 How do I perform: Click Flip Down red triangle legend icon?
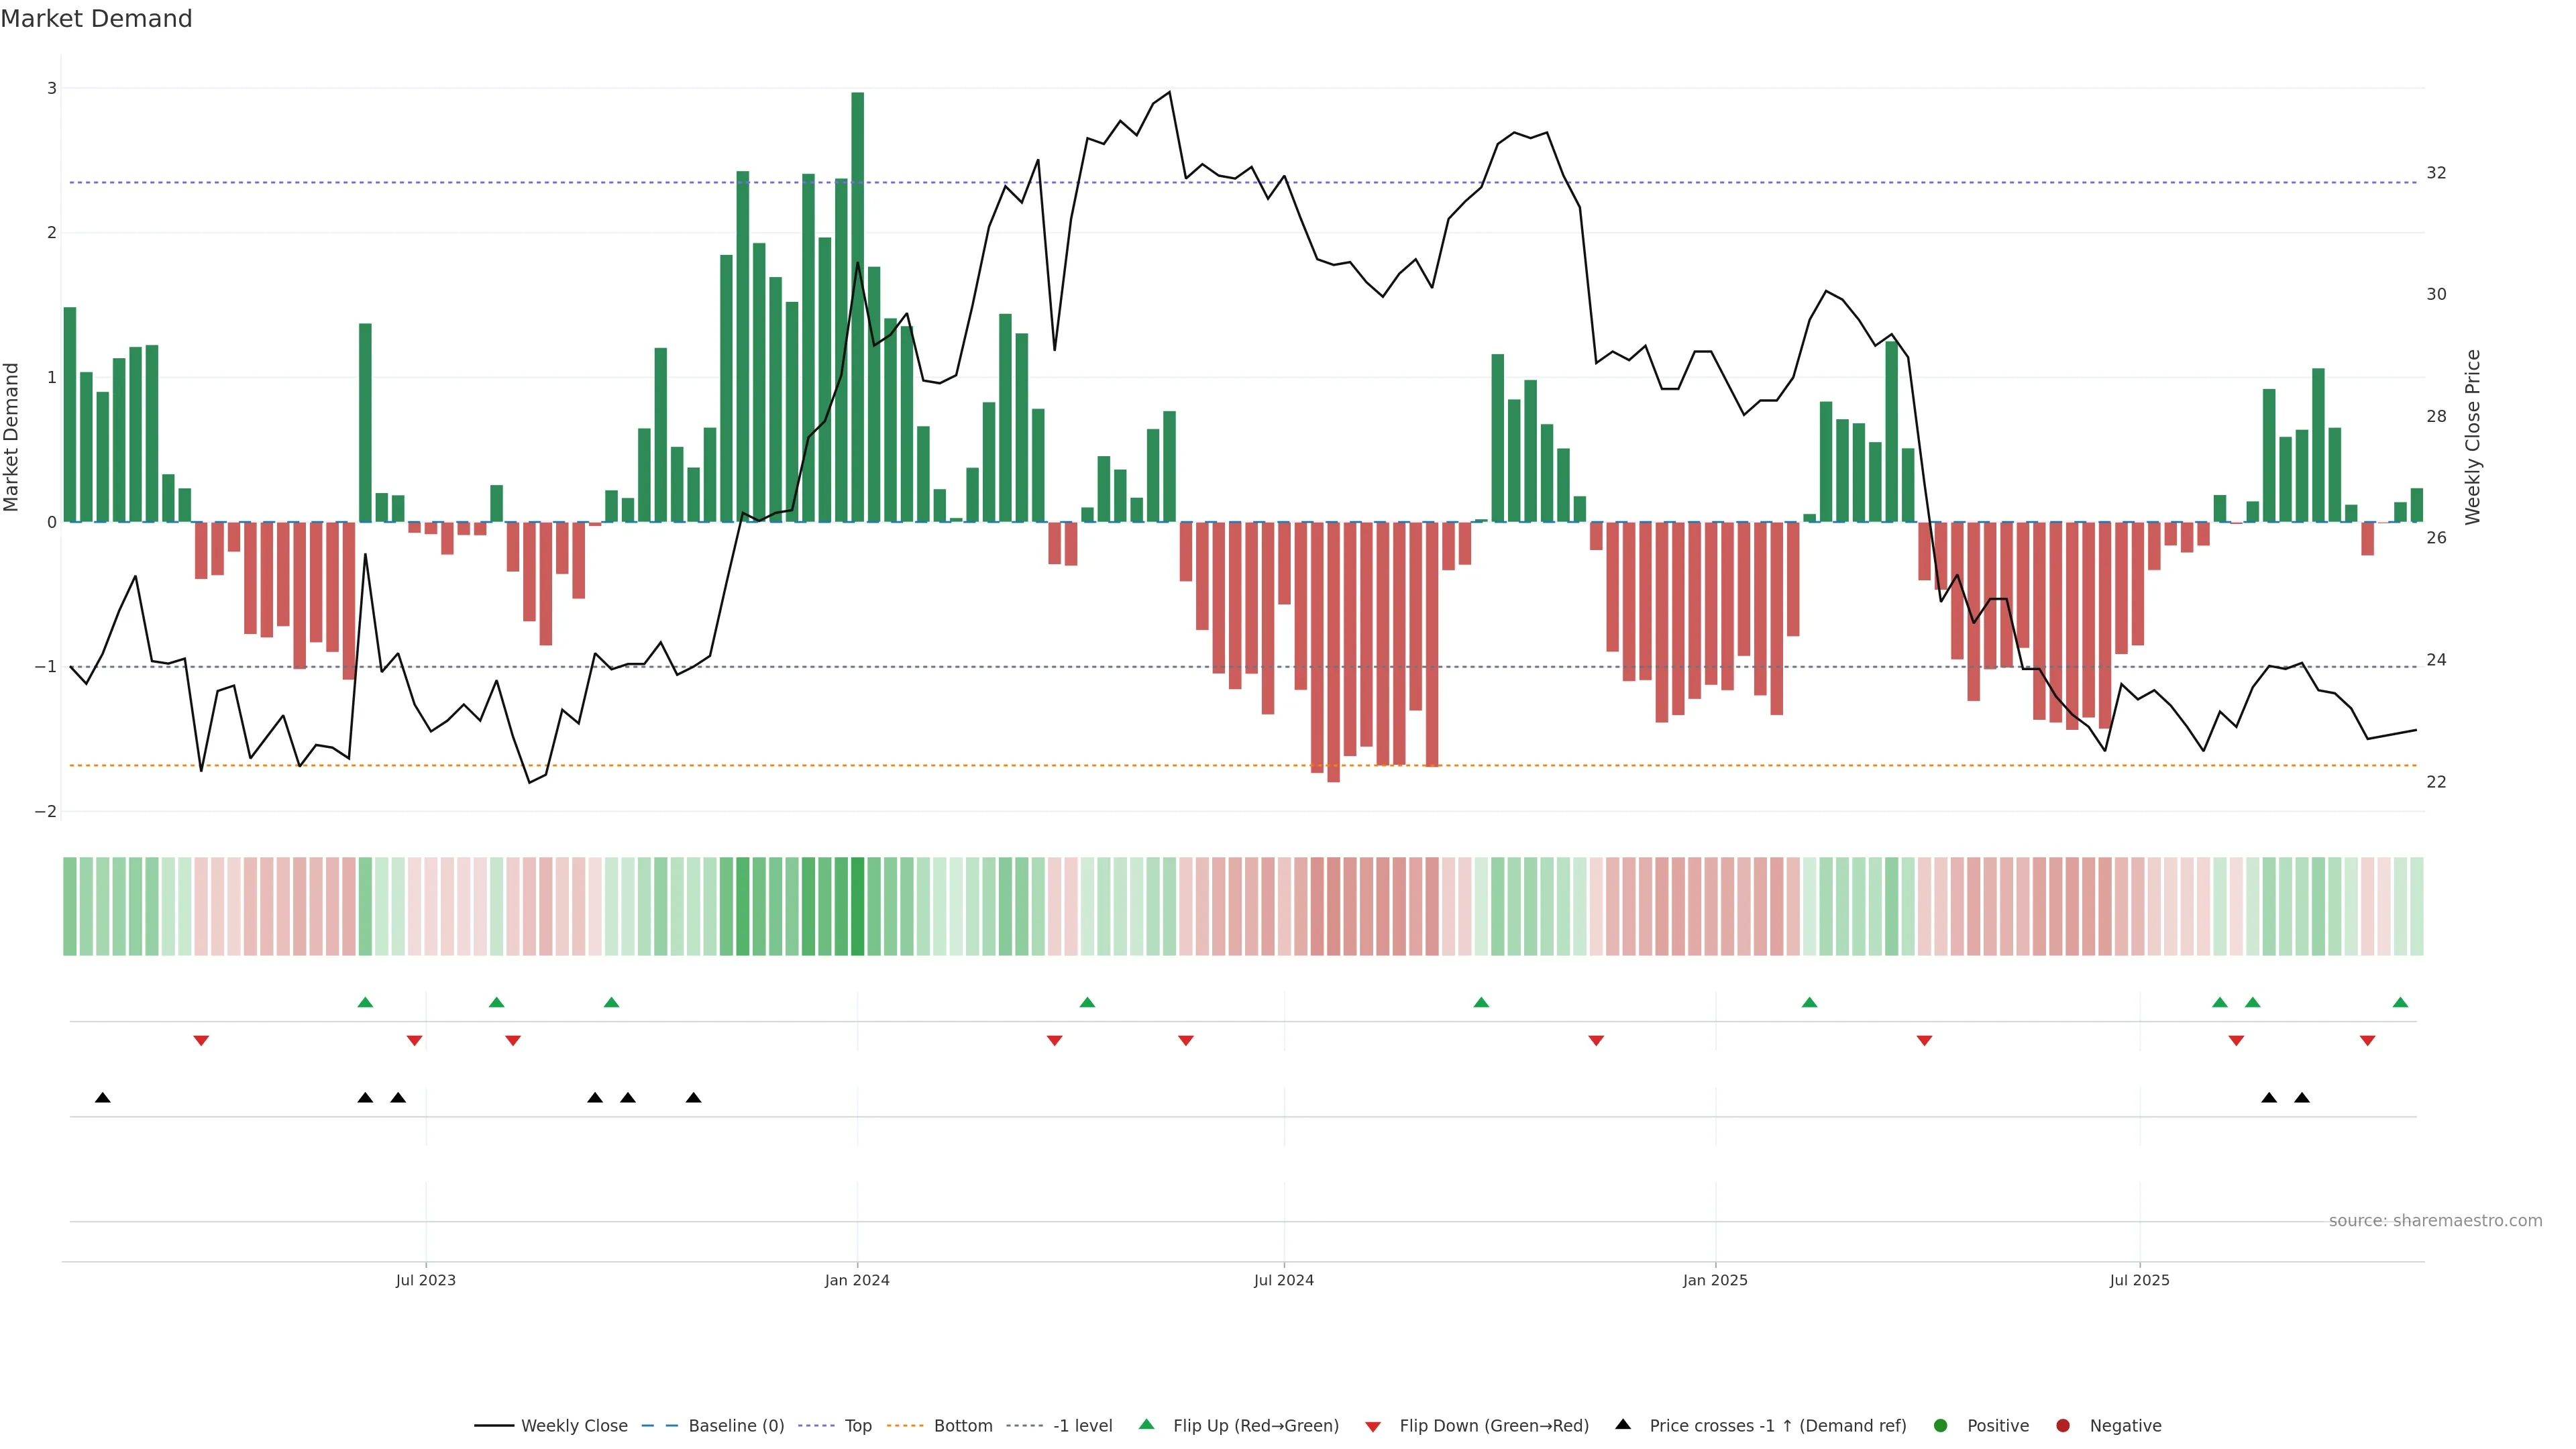point(1373,1427)
